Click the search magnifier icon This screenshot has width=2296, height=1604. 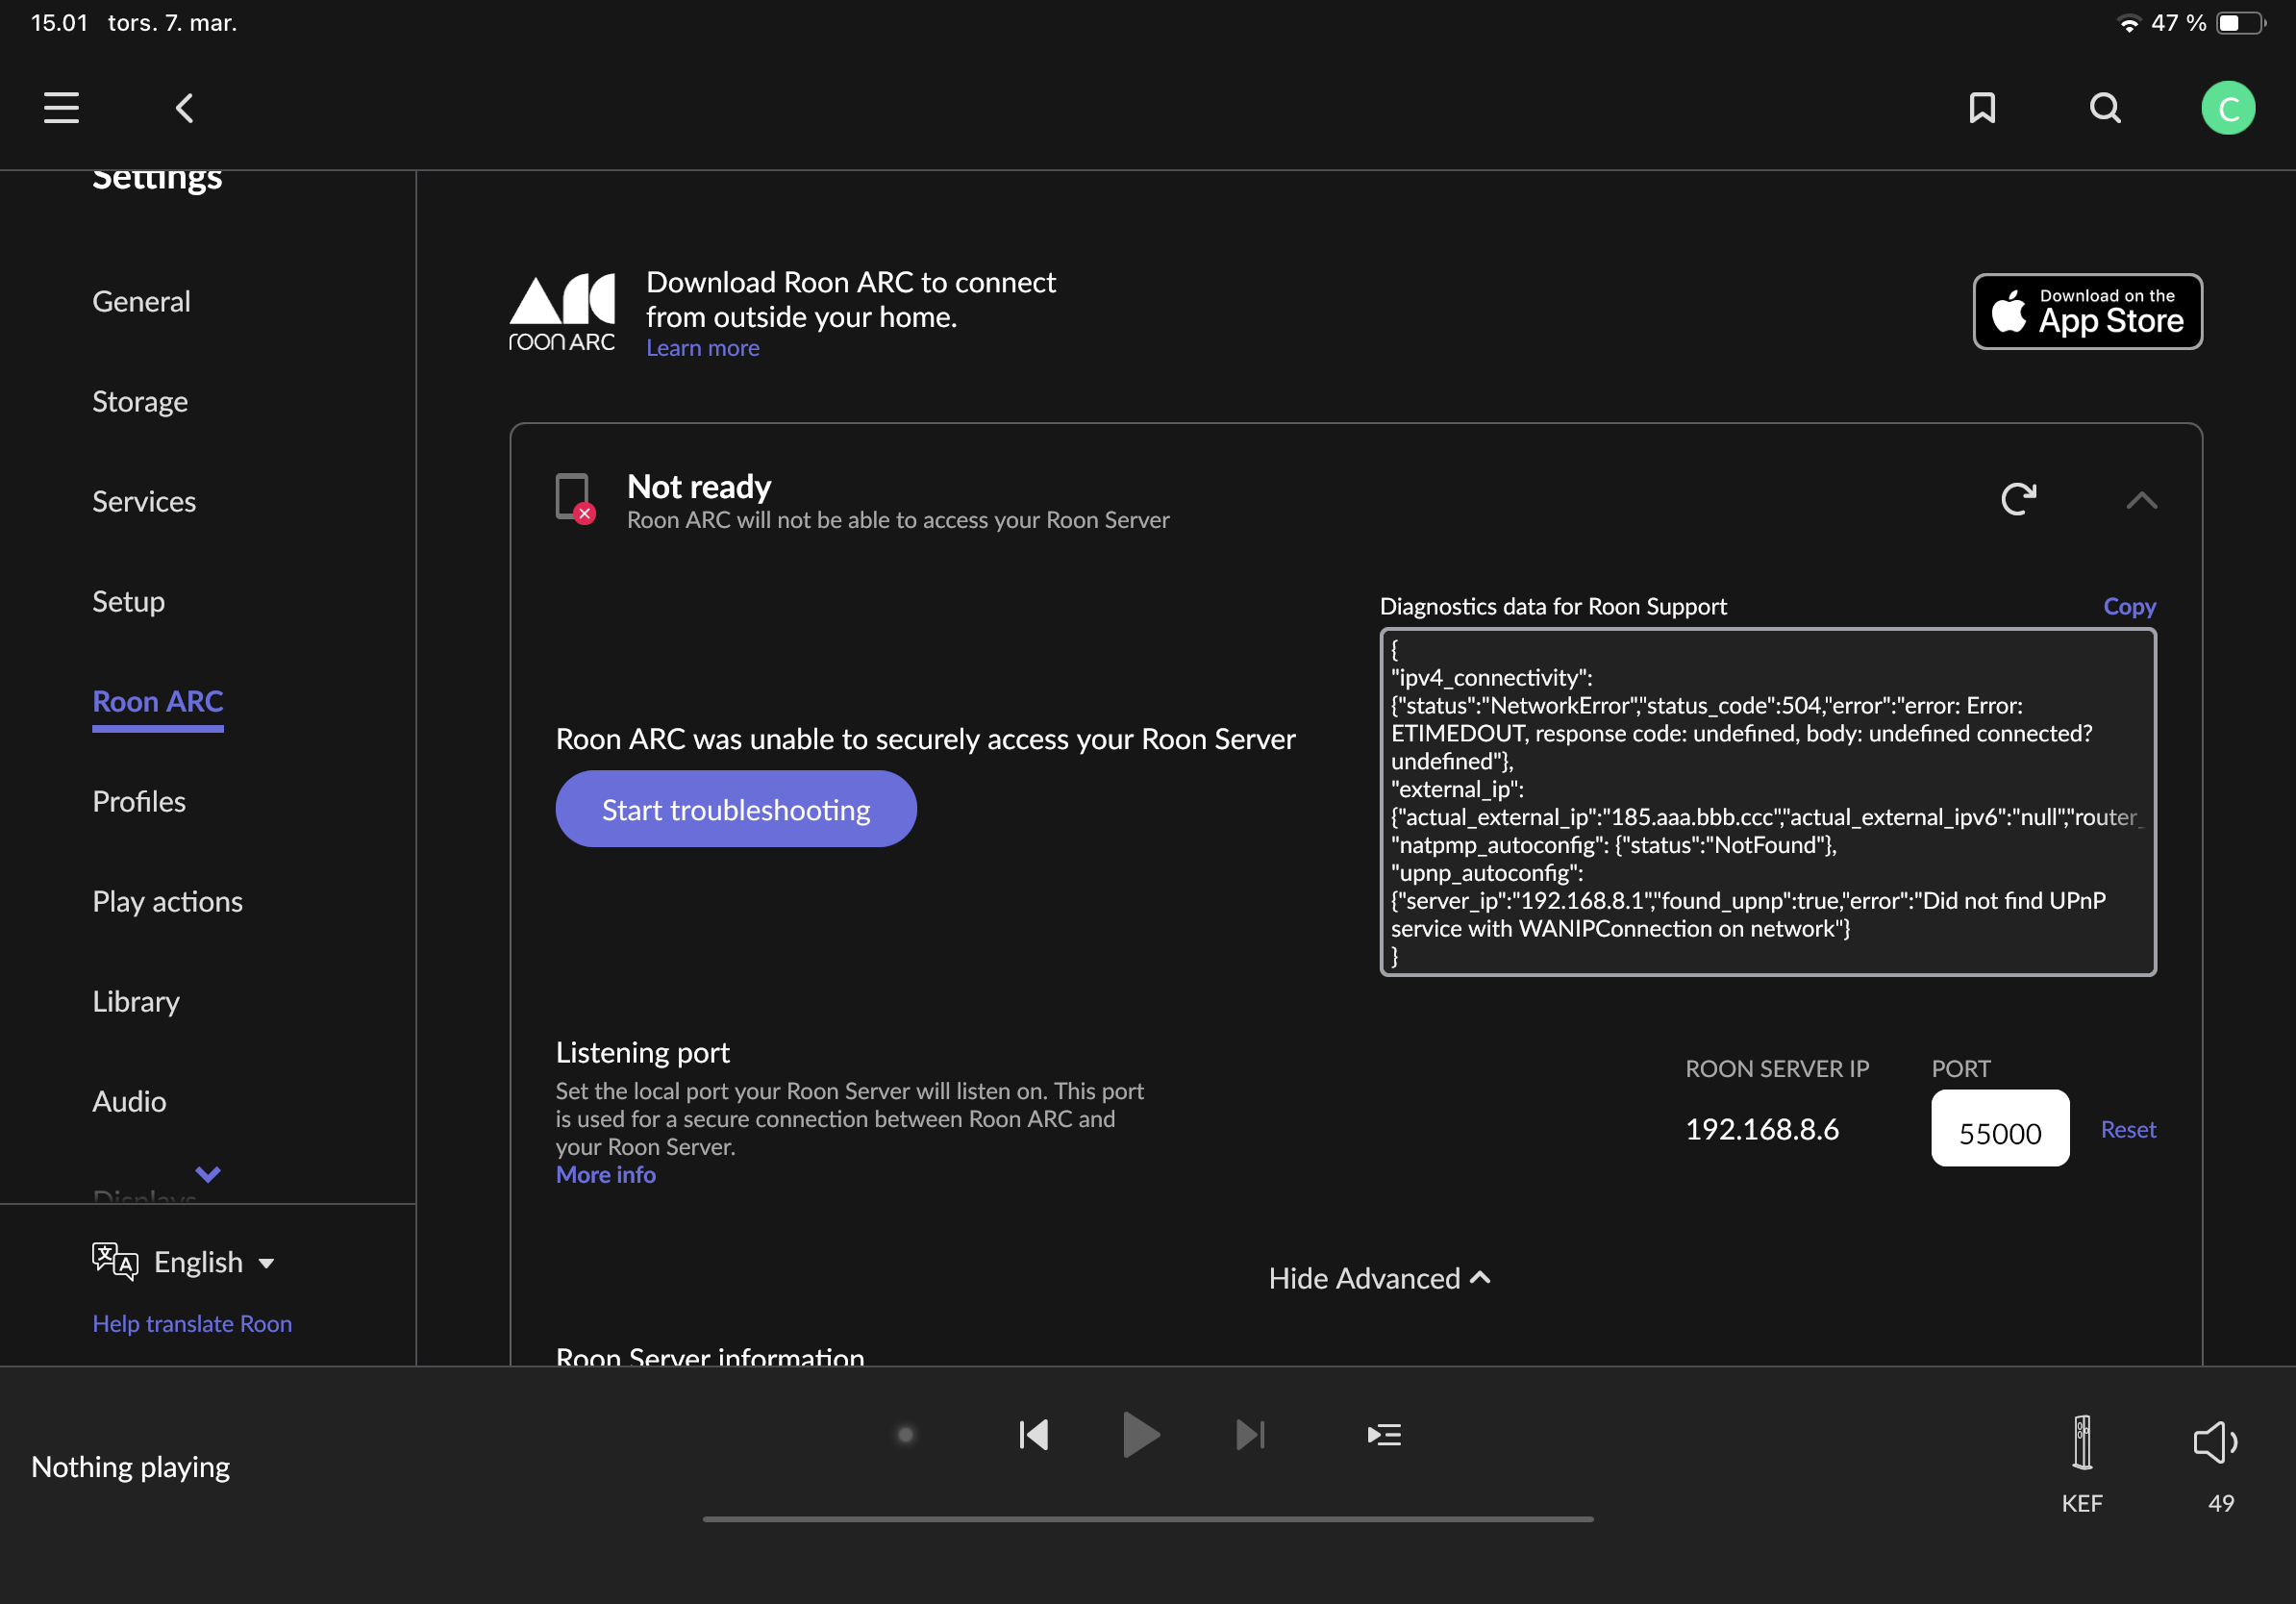click(2104, 108)
